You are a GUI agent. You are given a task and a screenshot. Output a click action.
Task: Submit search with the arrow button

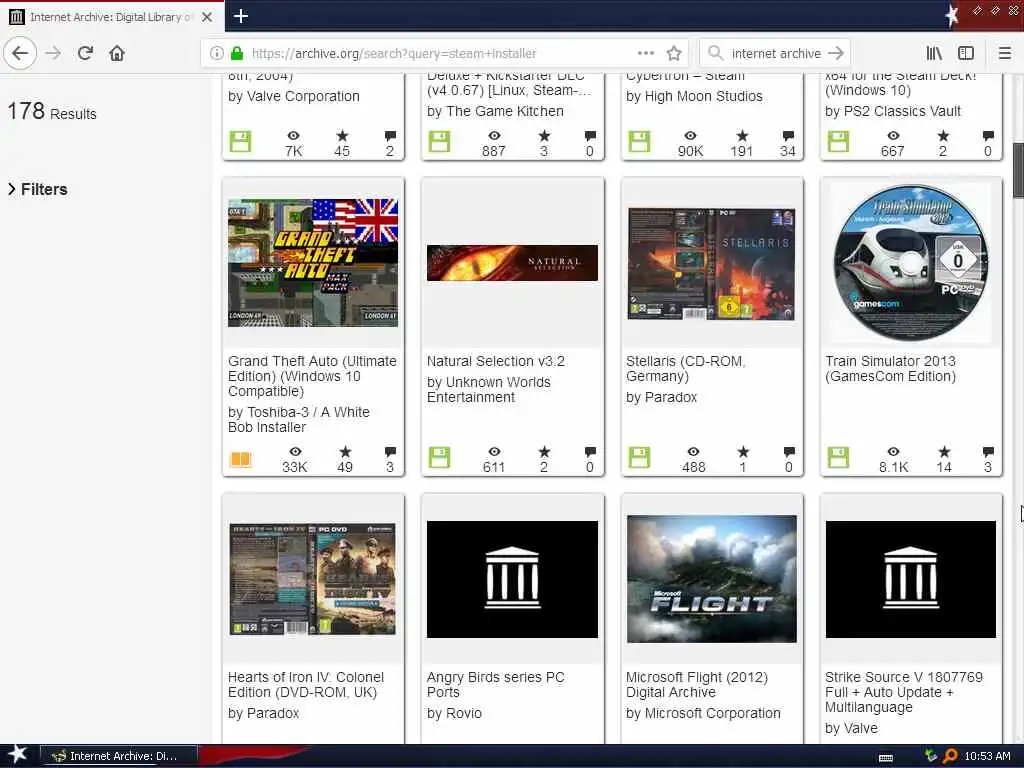point(835,53)
